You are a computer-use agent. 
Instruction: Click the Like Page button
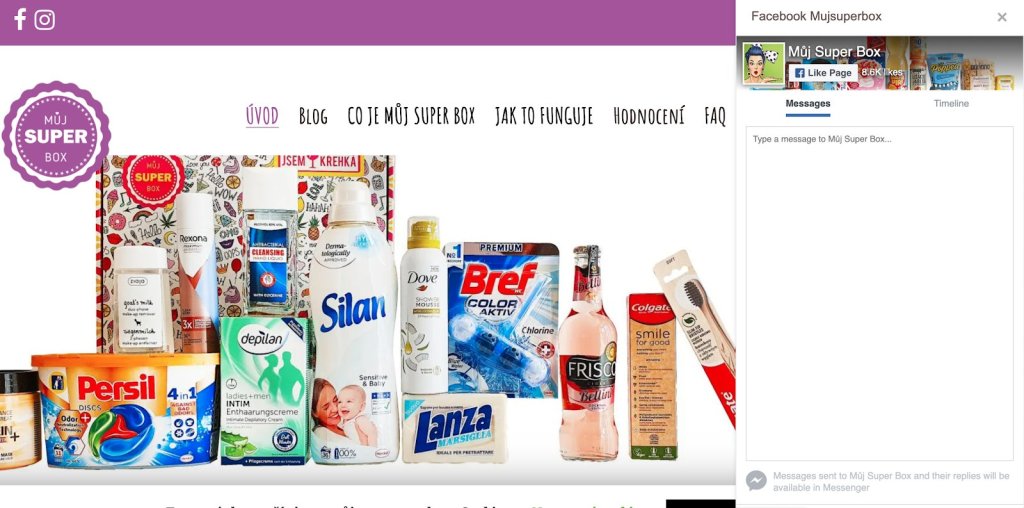(823, 73)
